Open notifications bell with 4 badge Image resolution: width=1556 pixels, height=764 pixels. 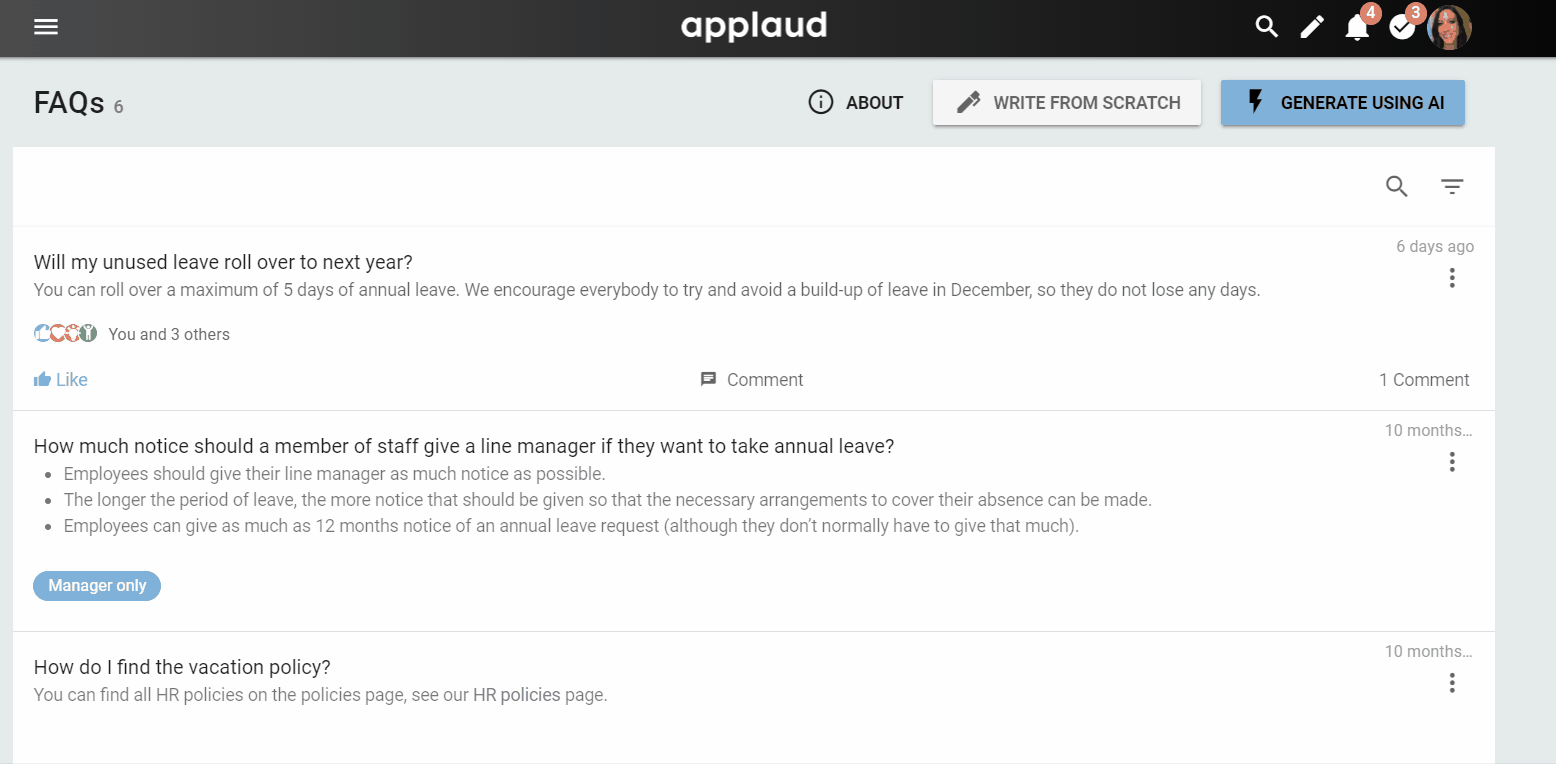[1357, 27]
